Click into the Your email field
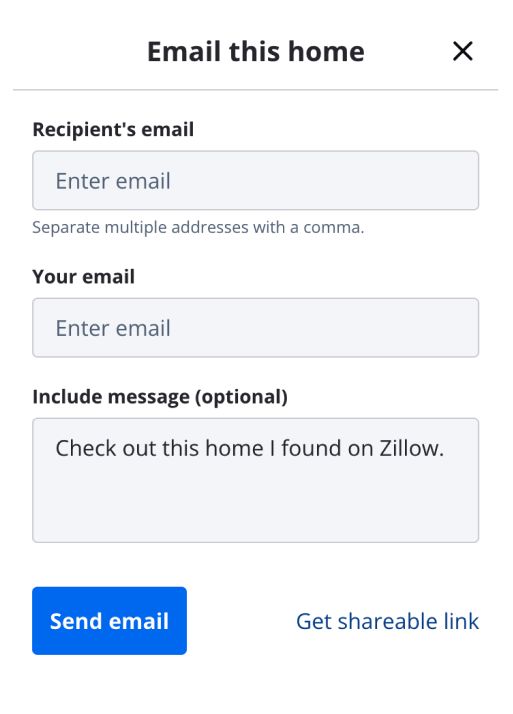 tap(255, 328)
